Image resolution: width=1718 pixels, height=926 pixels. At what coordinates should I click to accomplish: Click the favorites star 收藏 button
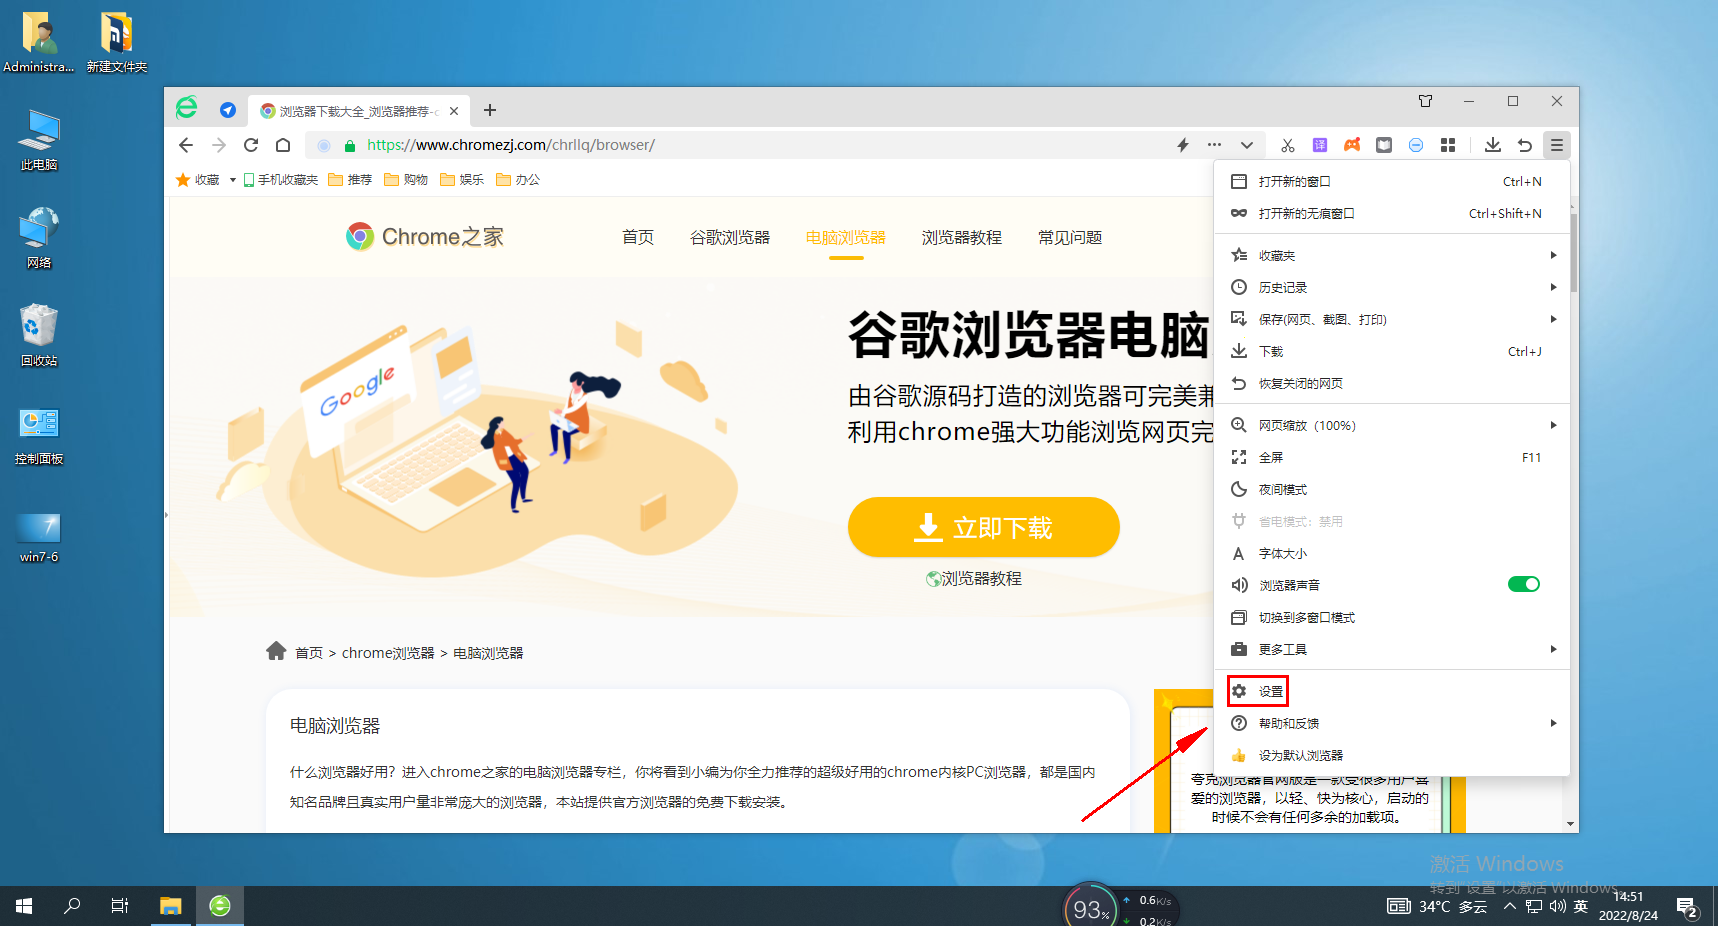(x=198, y=180)
